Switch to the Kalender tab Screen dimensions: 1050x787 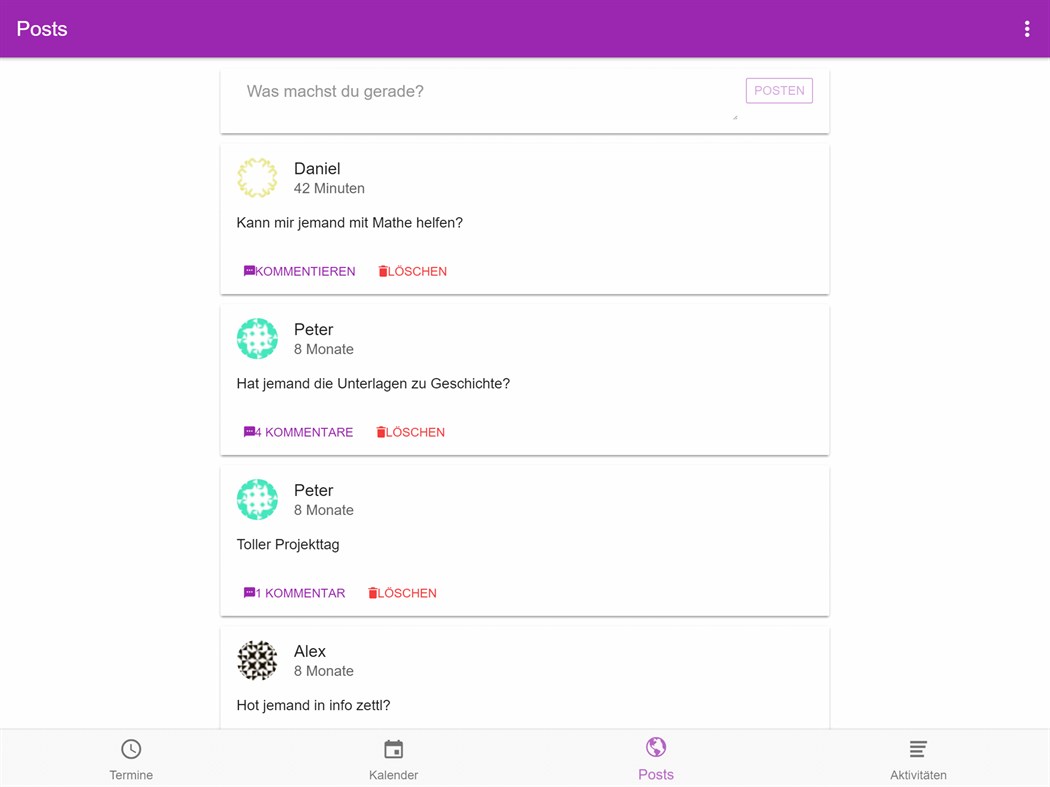coord(393,758)
